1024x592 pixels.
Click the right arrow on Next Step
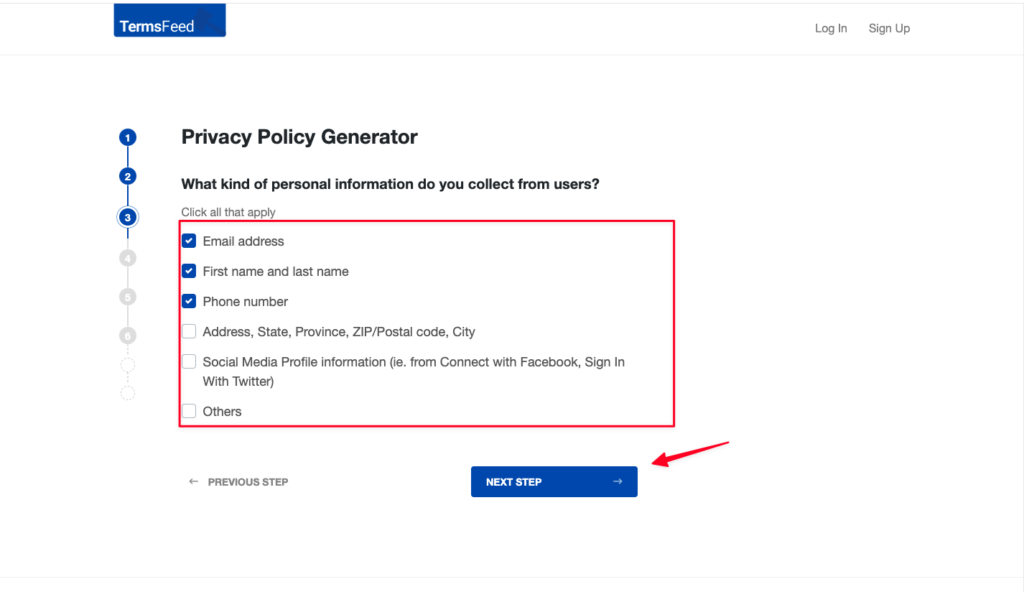618,482
